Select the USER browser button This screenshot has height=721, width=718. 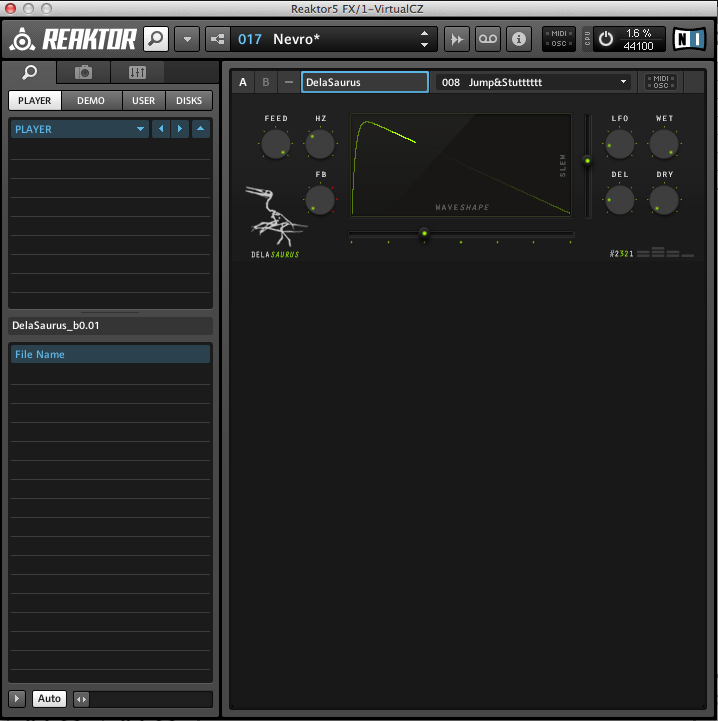pyautogui.click(x=144, y=100)
